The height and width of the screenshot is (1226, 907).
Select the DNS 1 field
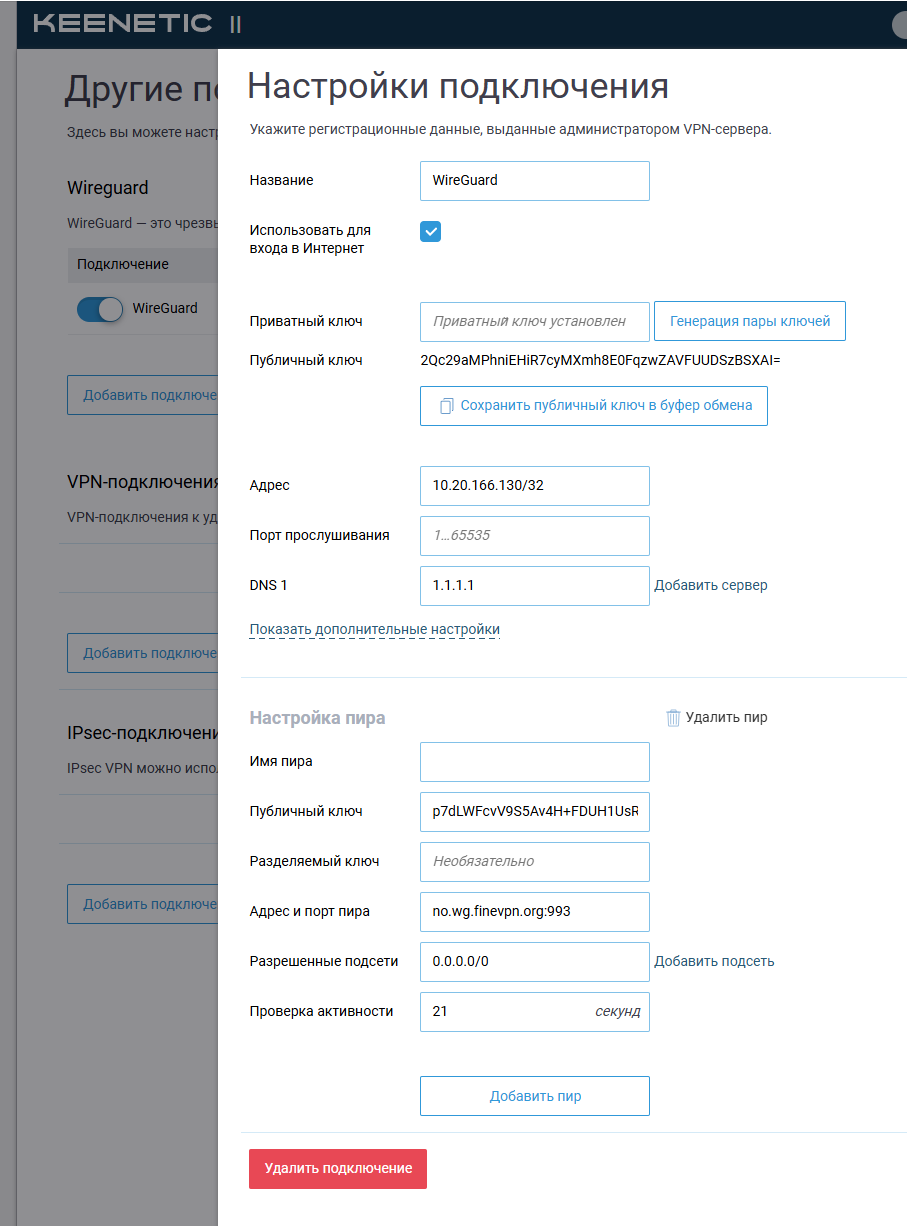(x=535, y=586)
